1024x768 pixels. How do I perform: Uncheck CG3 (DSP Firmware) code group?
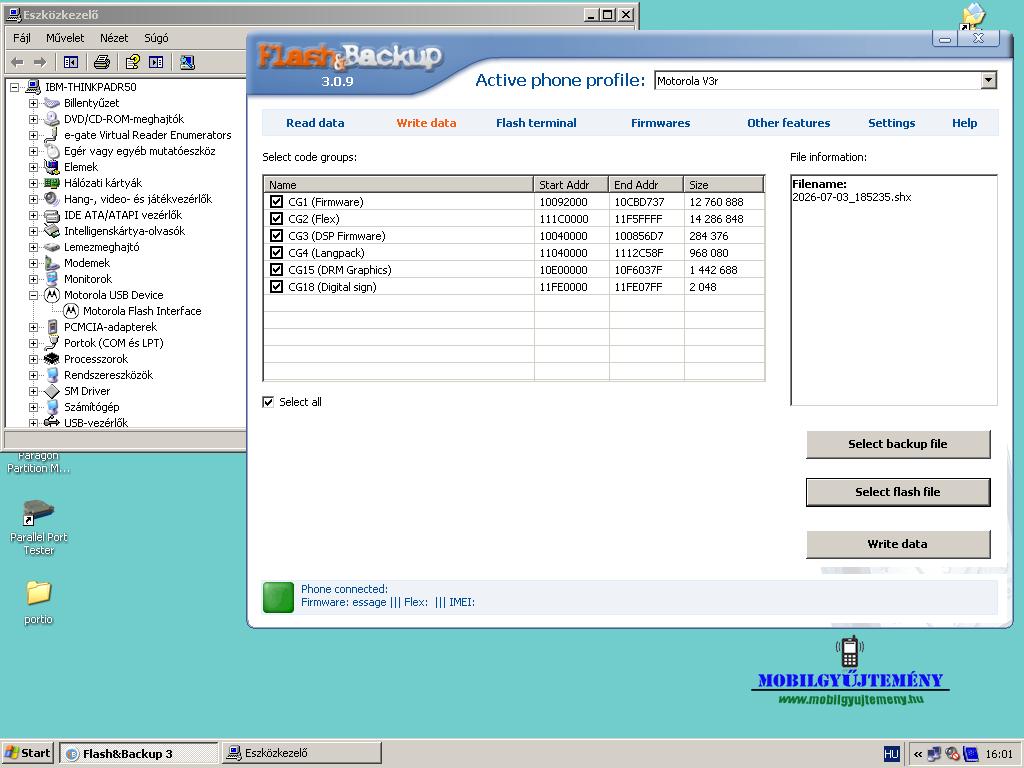[276, 236]
